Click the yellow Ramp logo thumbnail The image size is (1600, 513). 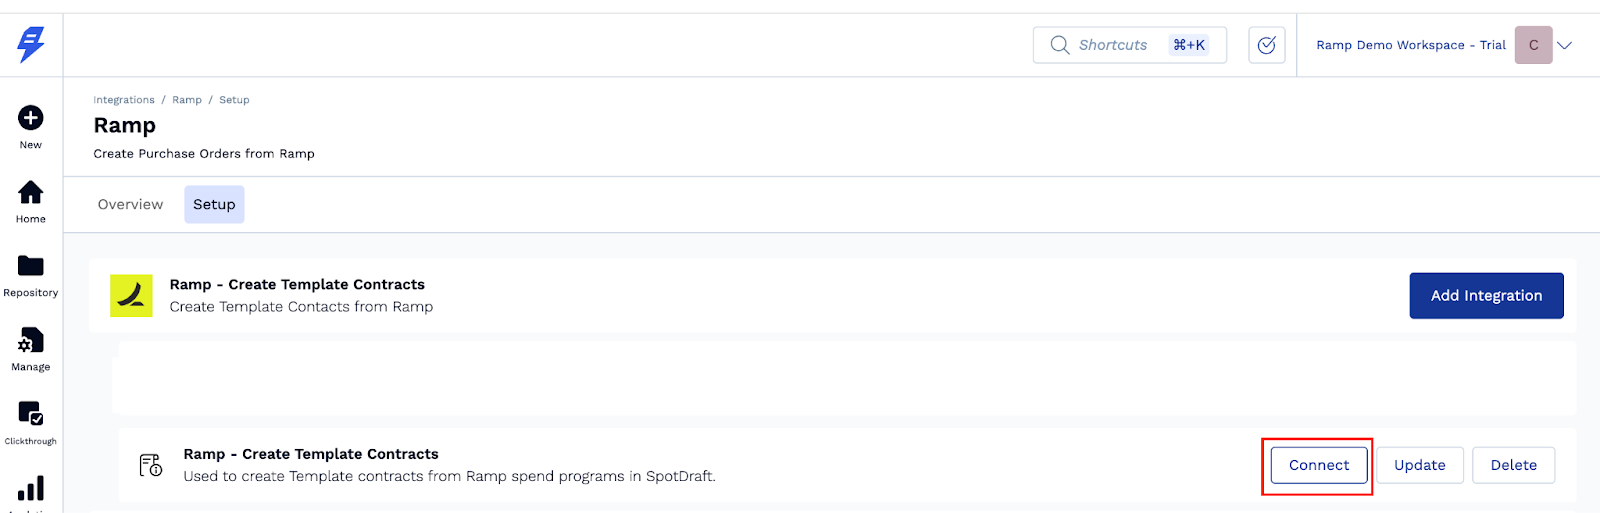click(x=131, y=296)
